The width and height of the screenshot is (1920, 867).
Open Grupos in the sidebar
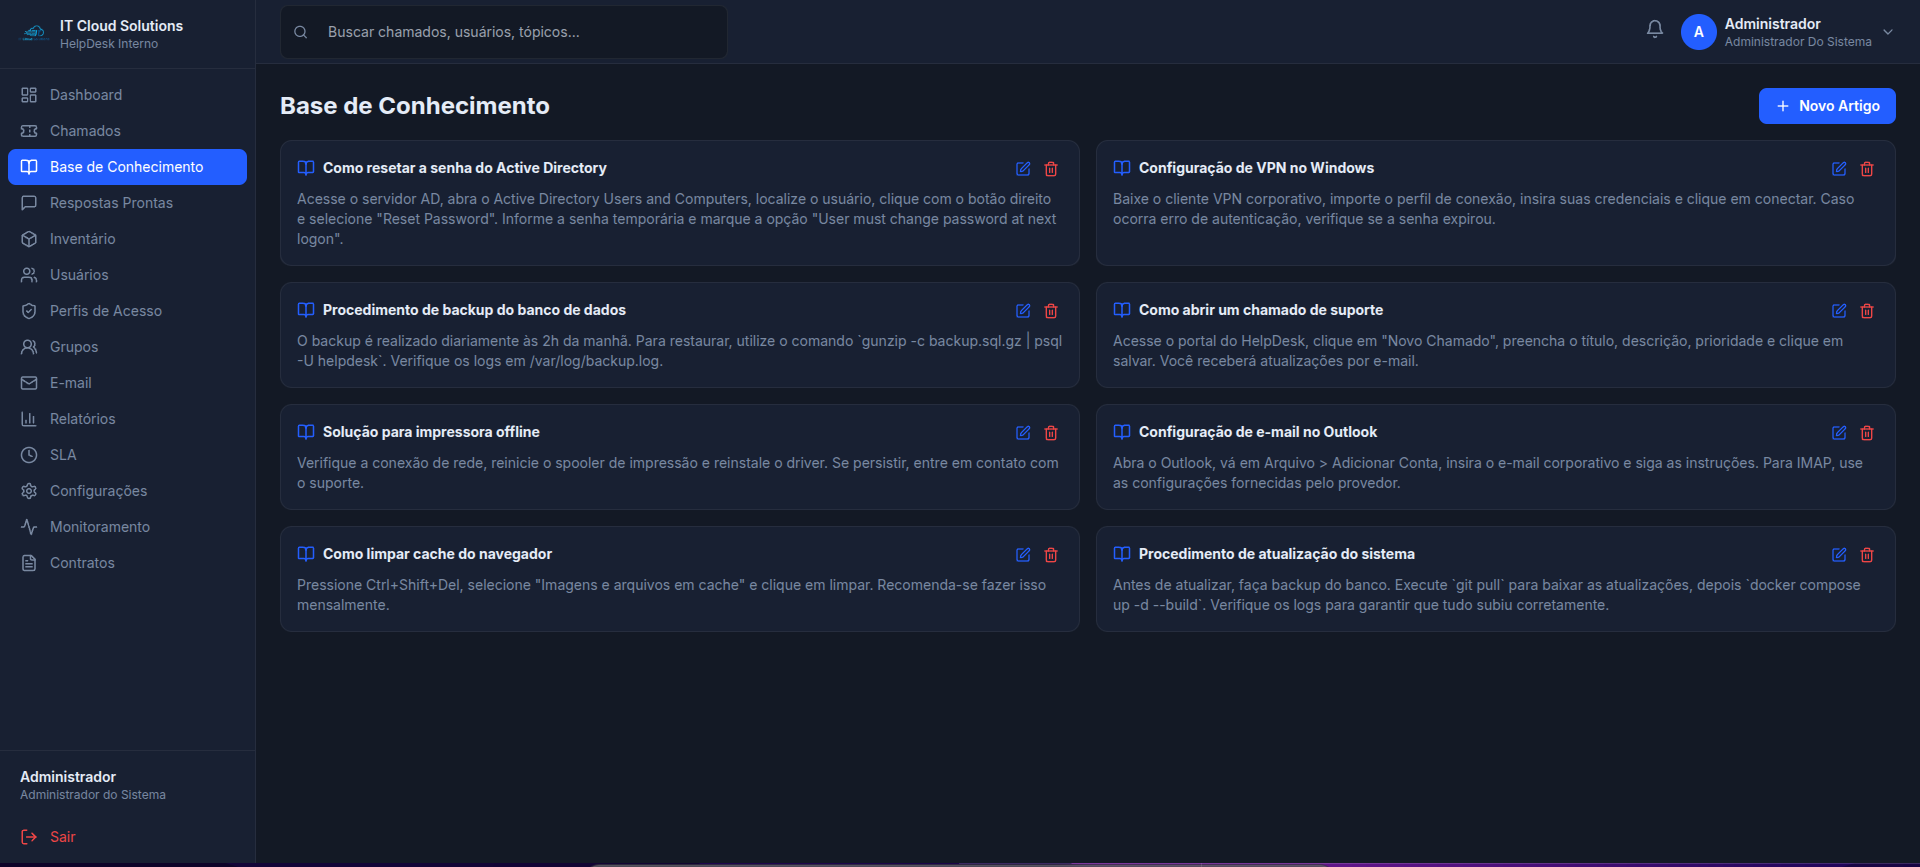tap(127, 347)
